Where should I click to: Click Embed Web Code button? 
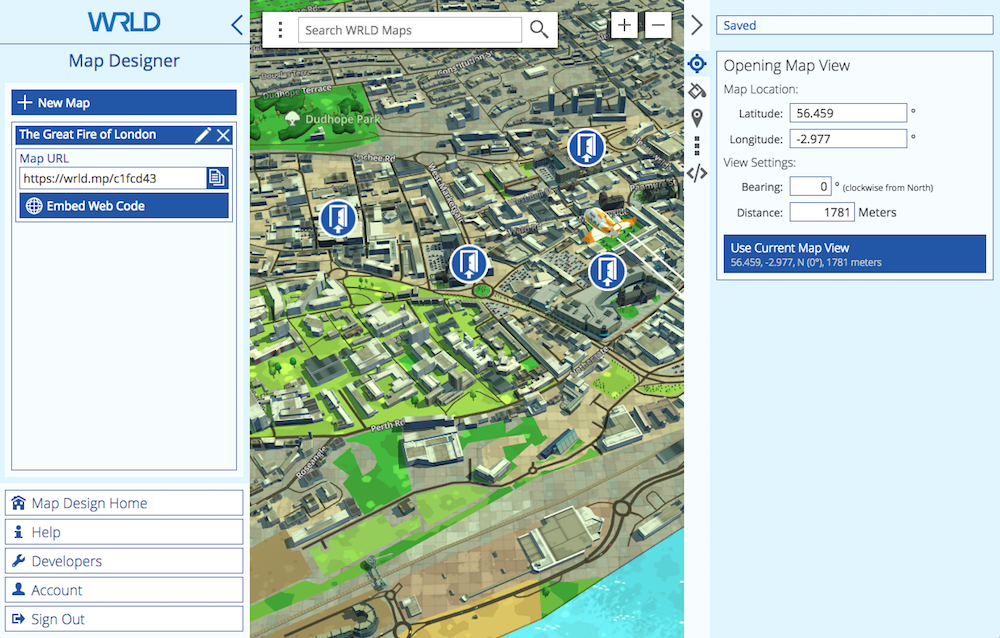click(124, 206)
